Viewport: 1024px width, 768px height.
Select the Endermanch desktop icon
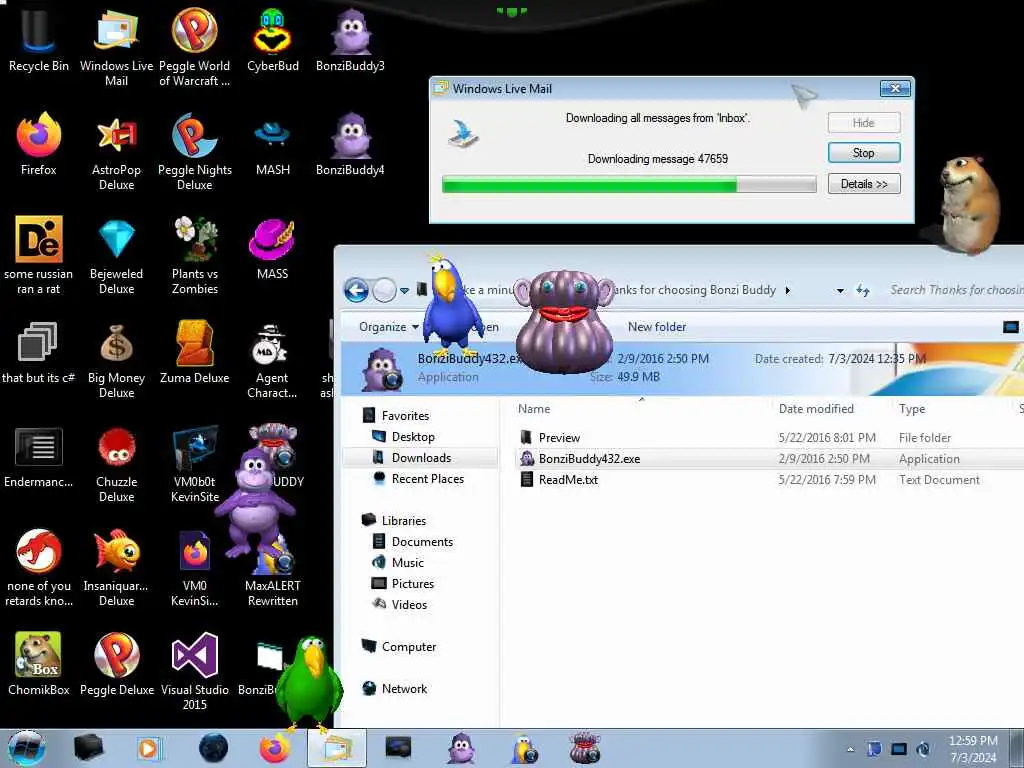[39, 456]
